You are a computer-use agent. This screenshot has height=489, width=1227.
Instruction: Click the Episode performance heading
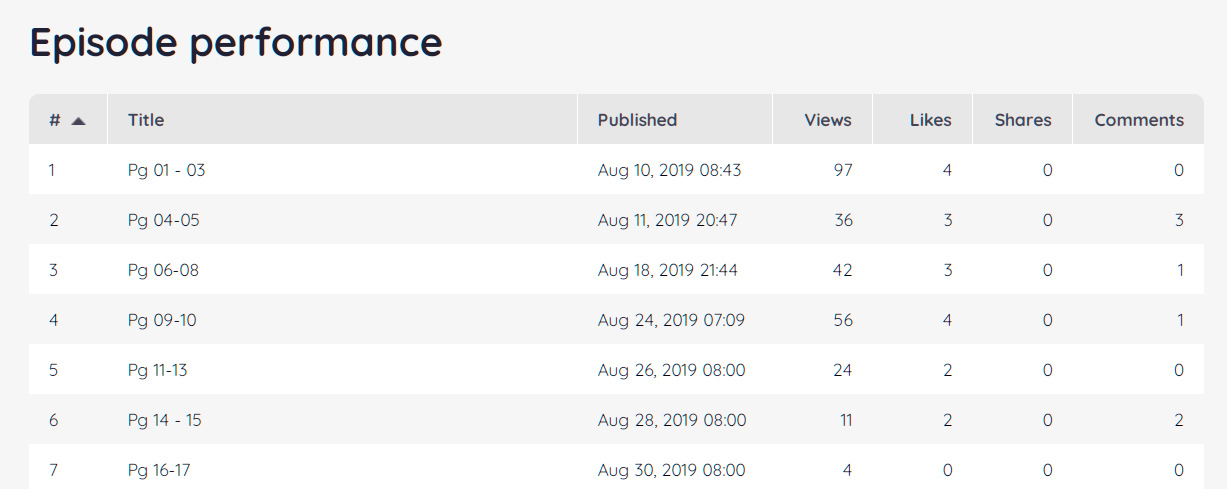tap(236, 43)
